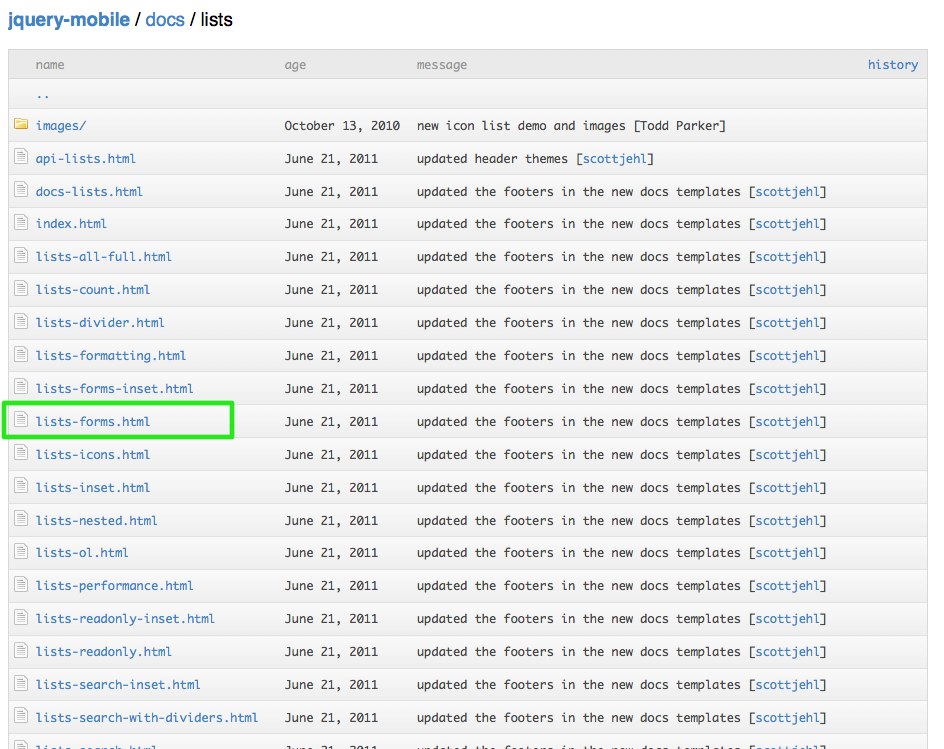This screenshot has height=749, width=944.
Task: Open lists-formatting.html
Action: coord(111,356)
